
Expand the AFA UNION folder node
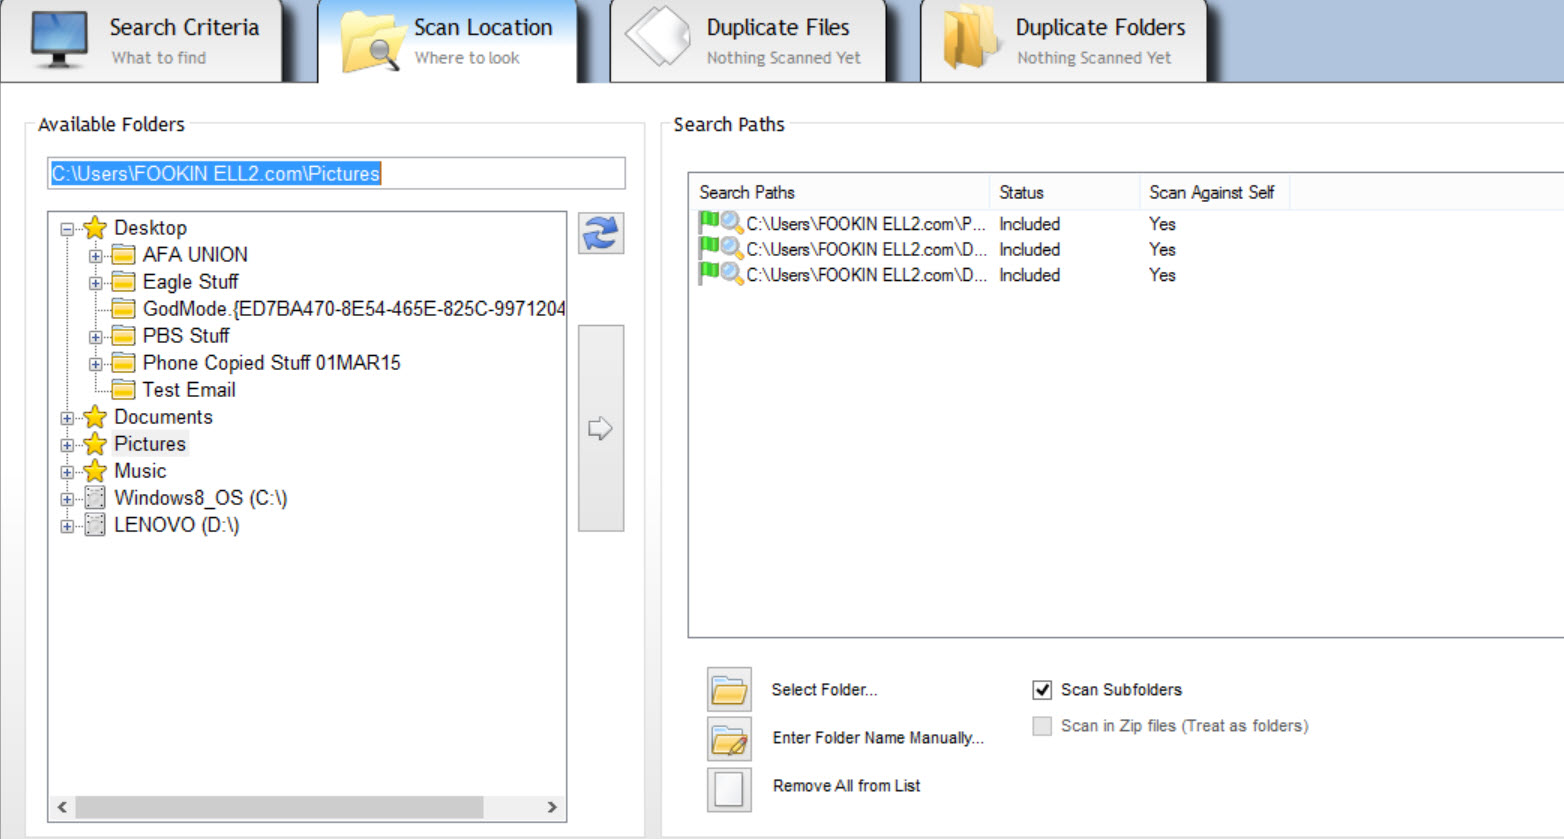tap(95, 256)
